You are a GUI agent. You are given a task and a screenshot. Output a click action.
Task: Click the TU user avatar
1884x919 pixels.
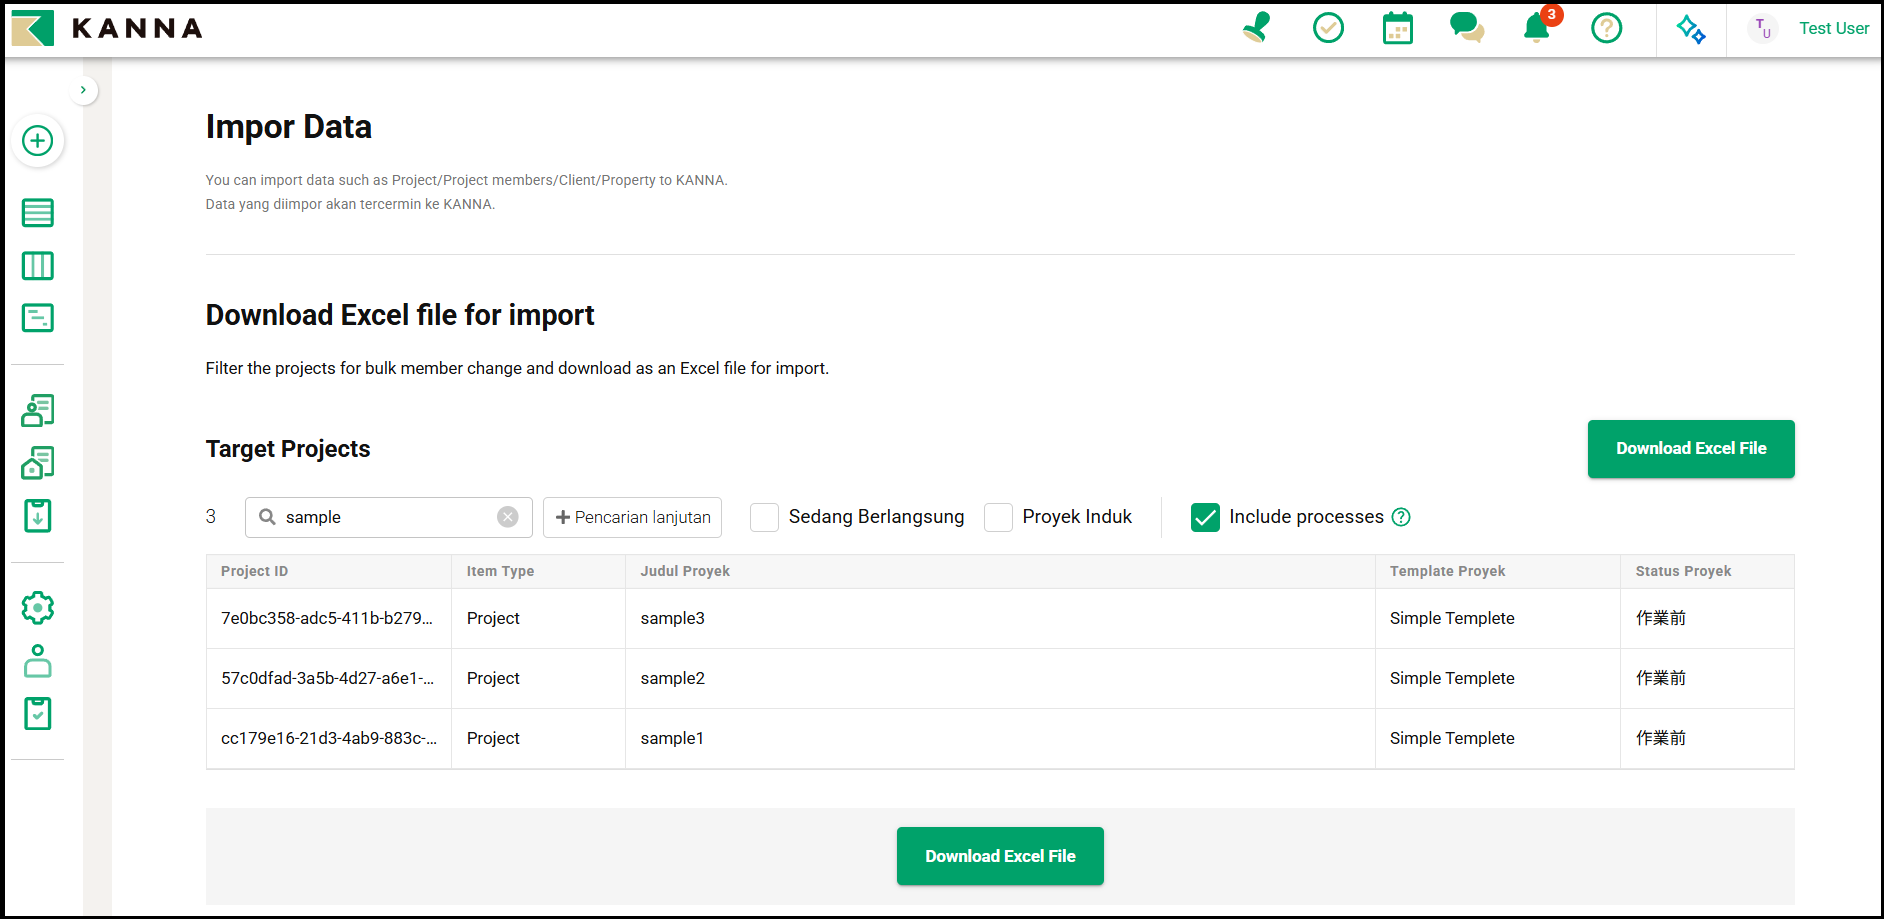(1763, 29)
